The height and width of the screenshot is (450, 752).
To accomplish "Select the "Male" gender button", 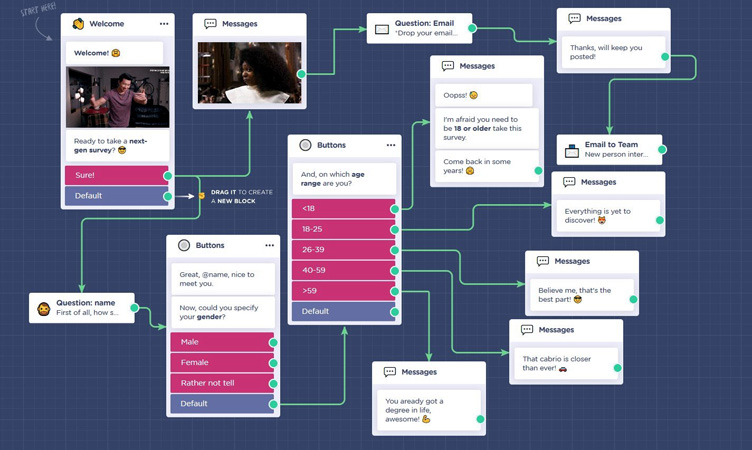I will coord(221,342).
